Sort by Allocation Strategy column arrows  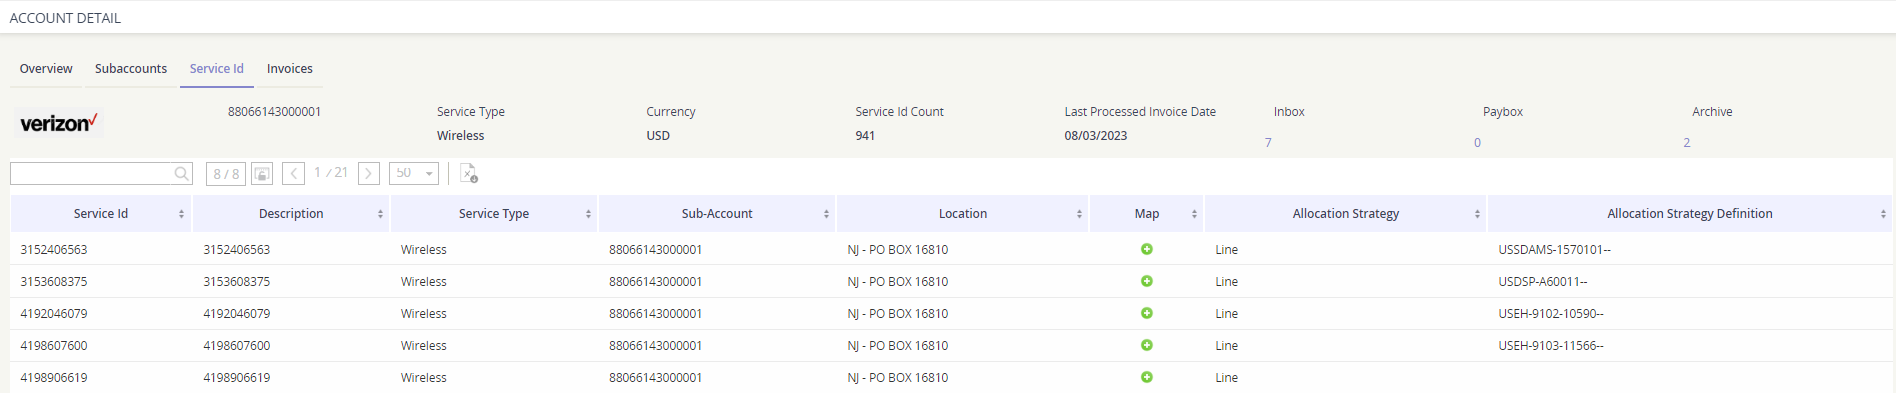[1477, 214]
